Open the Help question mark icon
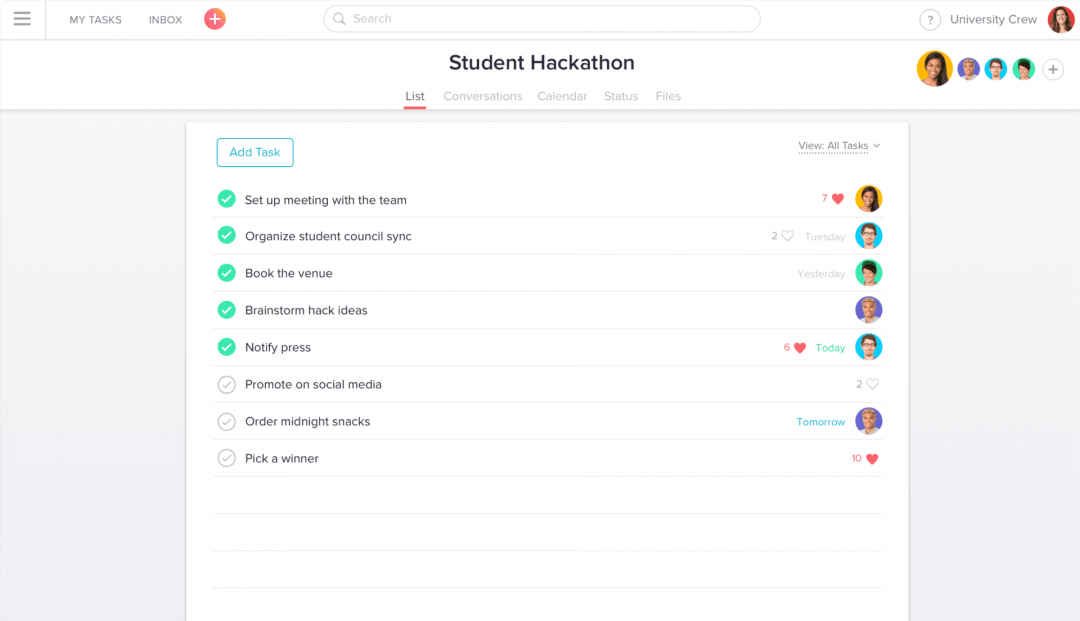 [x=930, y=19]
